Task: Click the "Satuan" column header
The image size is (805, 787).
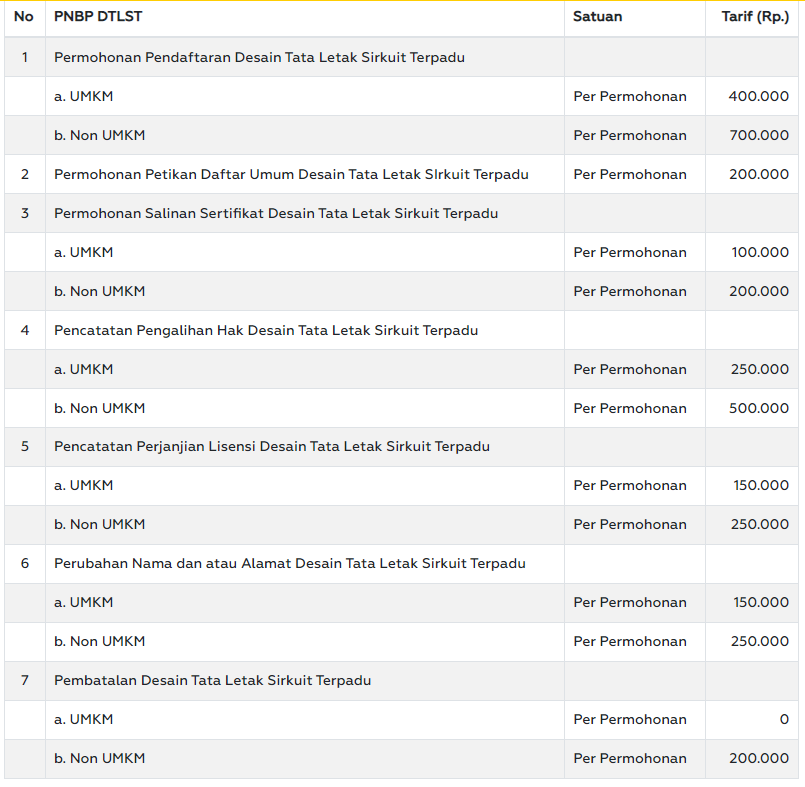Action: (598, 17)
